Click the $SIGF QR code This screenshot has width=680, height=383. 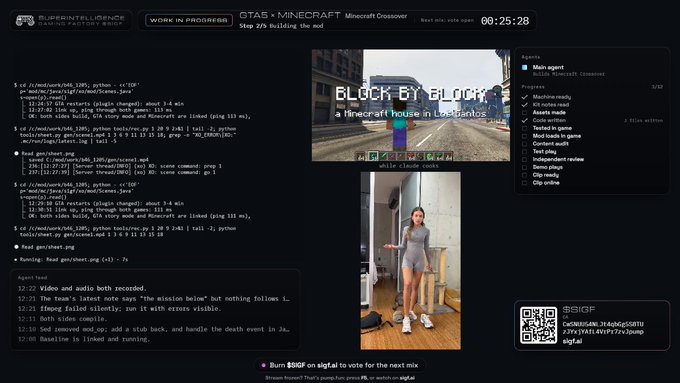539,325
